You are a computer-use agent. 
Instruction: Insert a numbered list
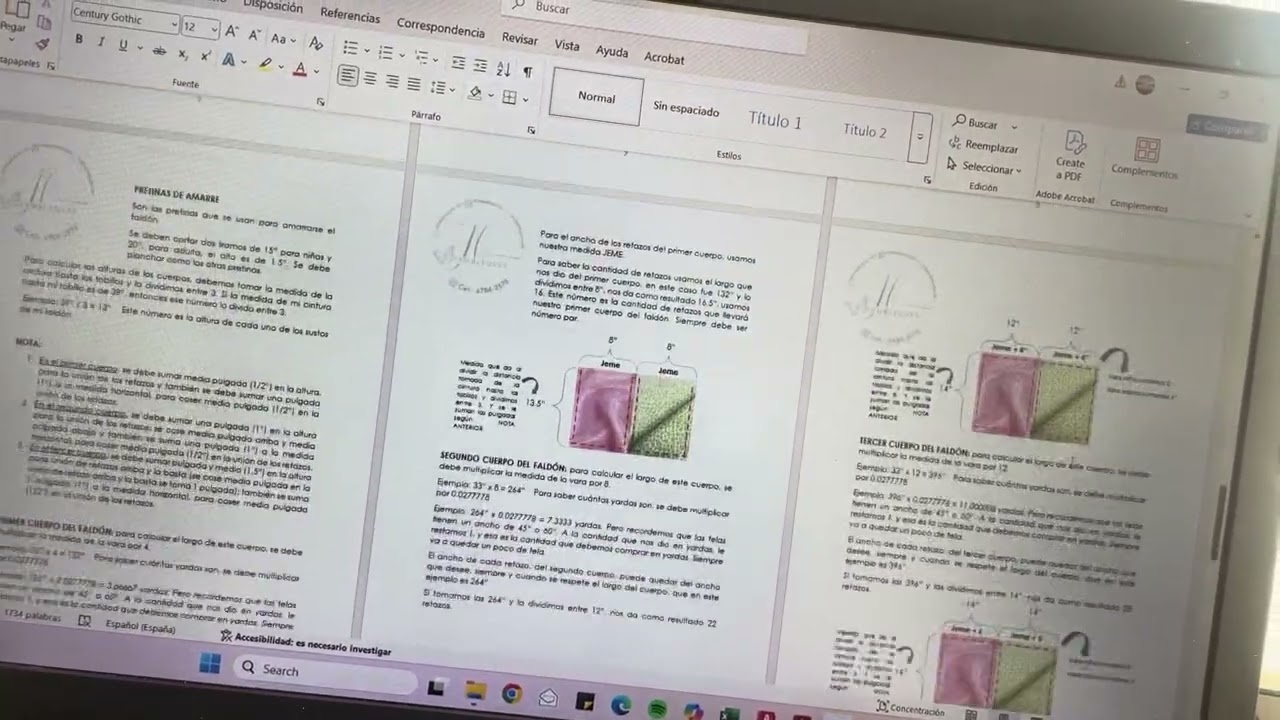(x=385, y=52)
